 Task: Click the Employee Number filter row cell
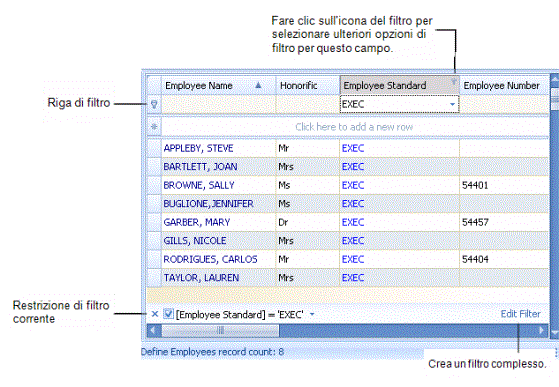pos(504,104)
